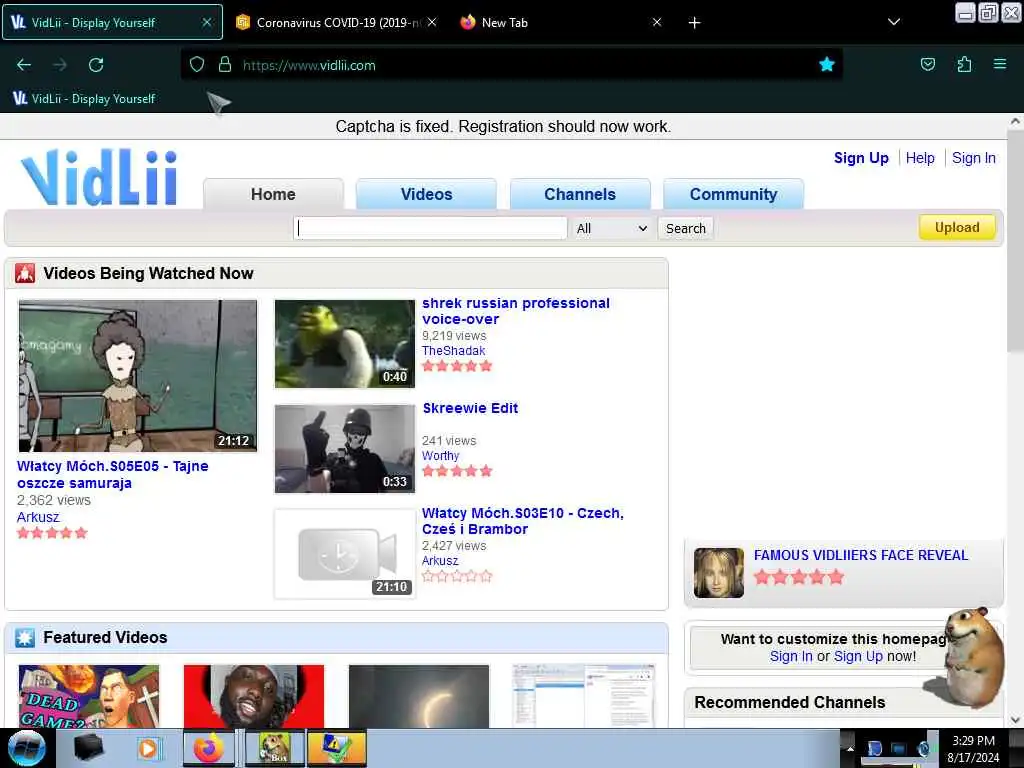Close the VidLii browser tab
The height and width of the screenshot is (768, 1024).
[x=206, y=22]
